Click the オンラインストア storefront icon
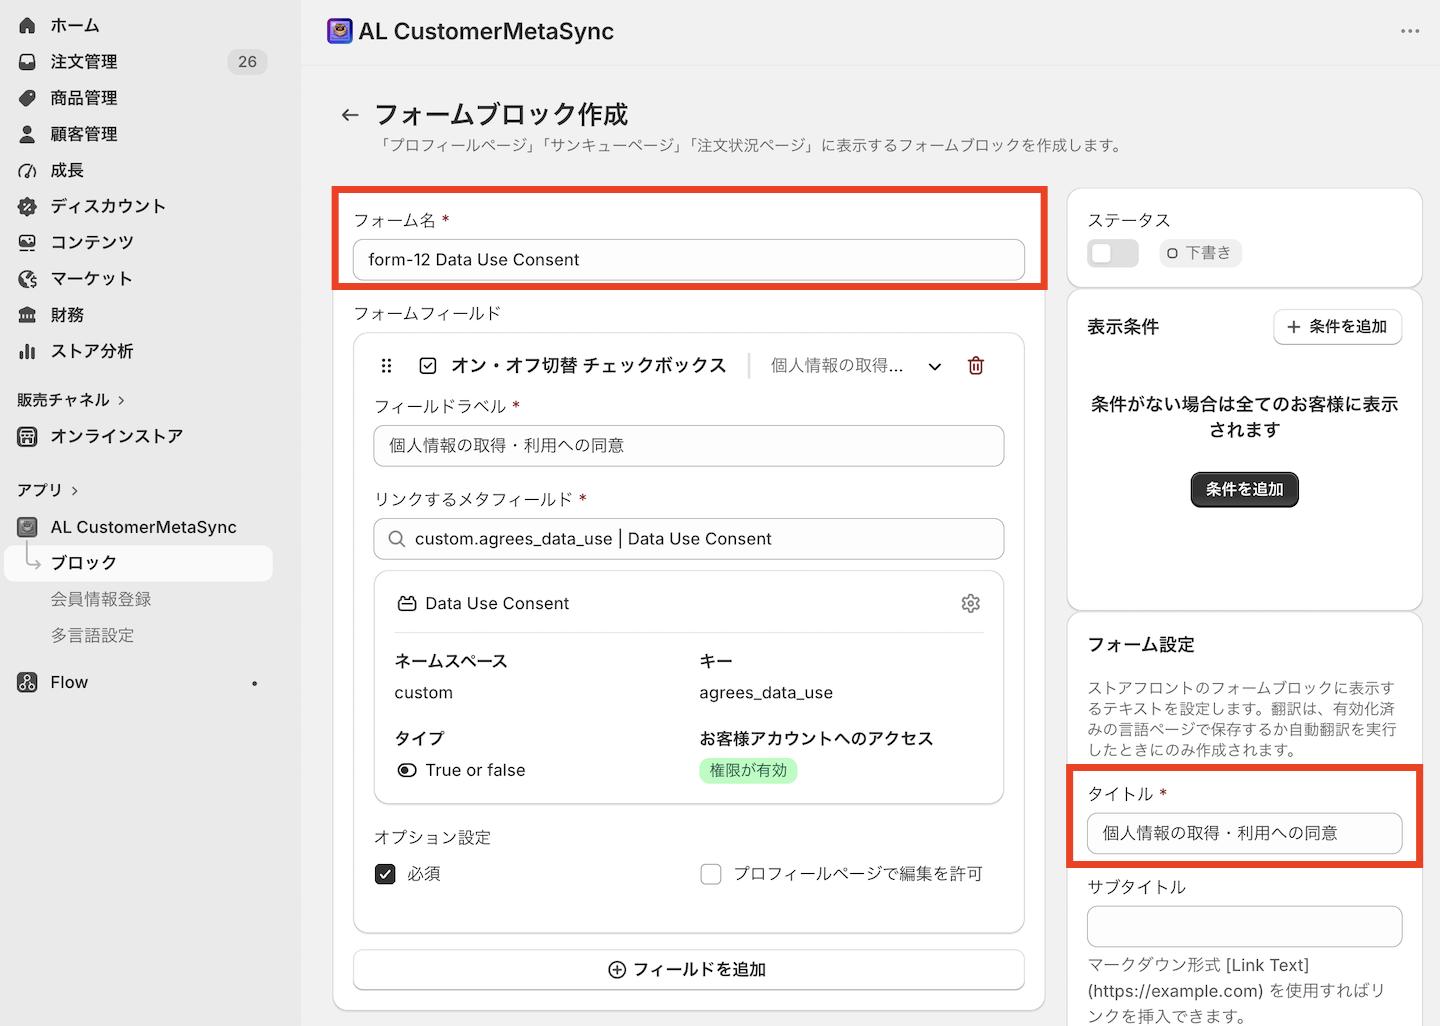 tap(27, 437)
